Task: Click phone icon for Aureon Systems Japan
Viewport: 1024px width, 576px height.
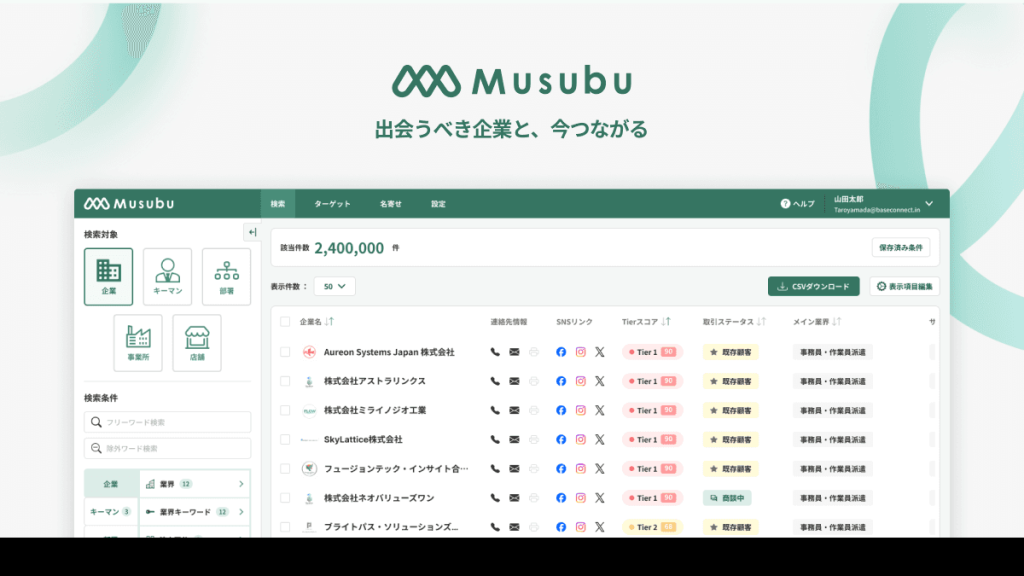Action: click(495, 352)
